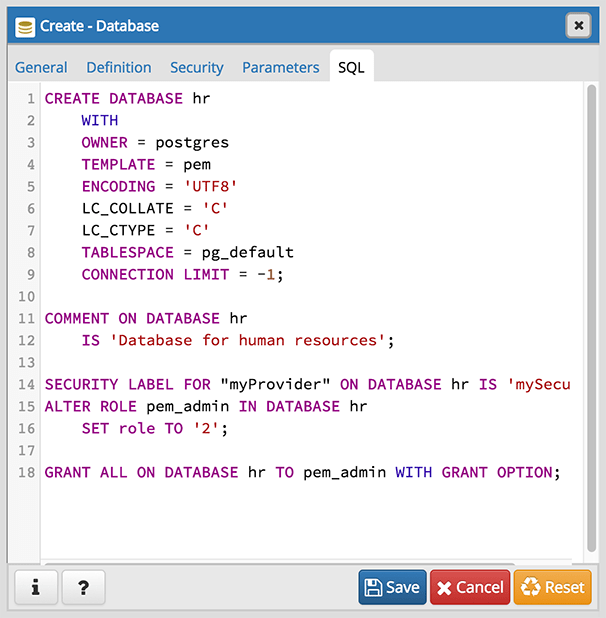Click the 'WITH' keyword on line 2
The image size is (606, 618).
click(x=100, y=120)
